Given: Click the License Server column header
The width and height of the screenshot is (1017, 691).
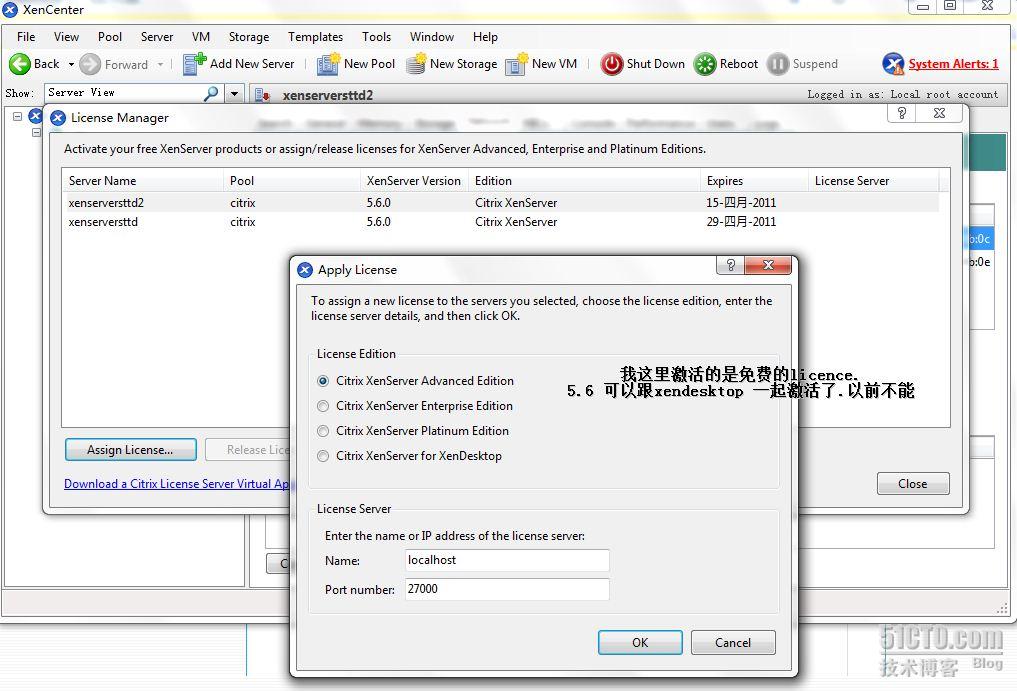Looking at the screenshot, I should pos(874,180).
